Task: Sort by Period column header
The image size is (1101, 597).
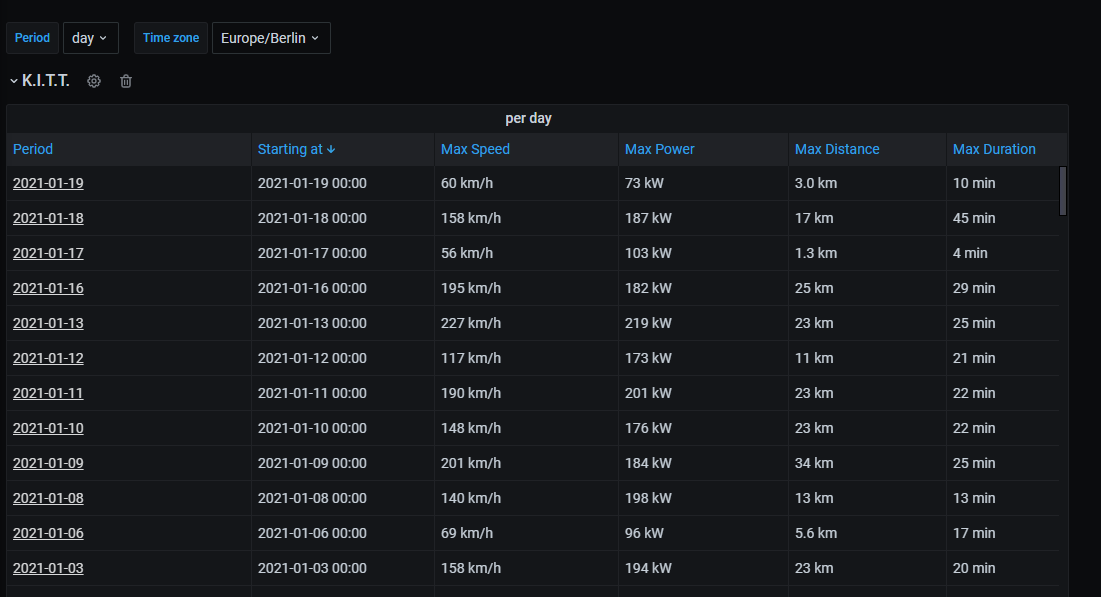Action: point(33,149)
